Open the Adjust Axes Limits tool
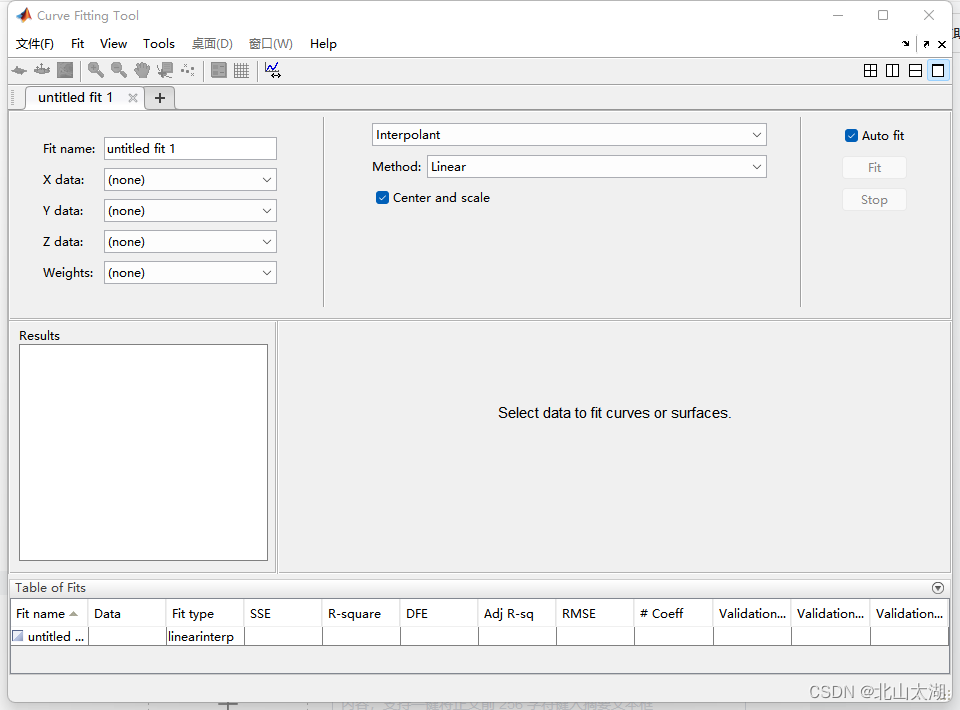 tap(272, 70)
